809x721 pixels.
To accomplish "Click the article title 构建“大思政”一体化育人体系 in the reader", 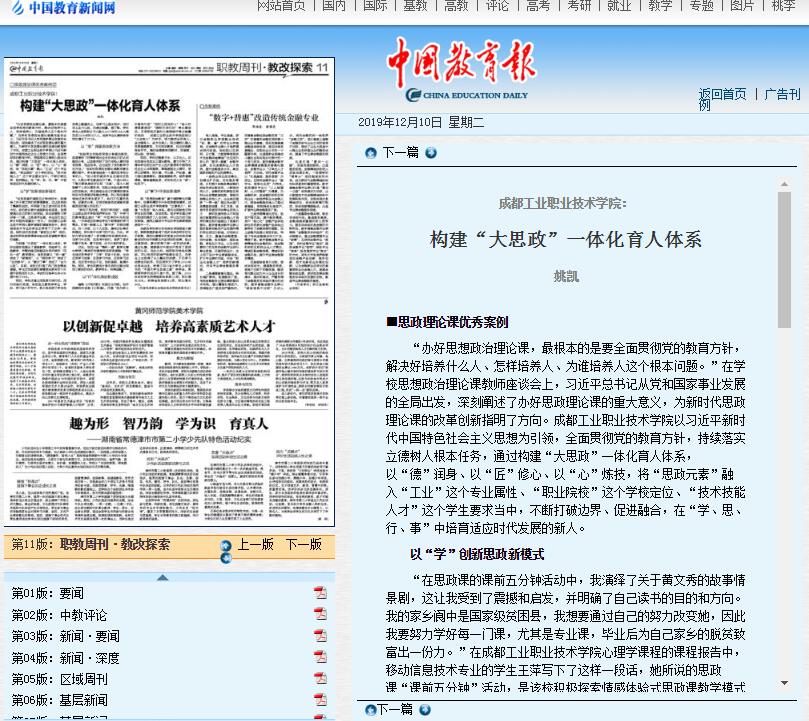I will coord(566,240).
